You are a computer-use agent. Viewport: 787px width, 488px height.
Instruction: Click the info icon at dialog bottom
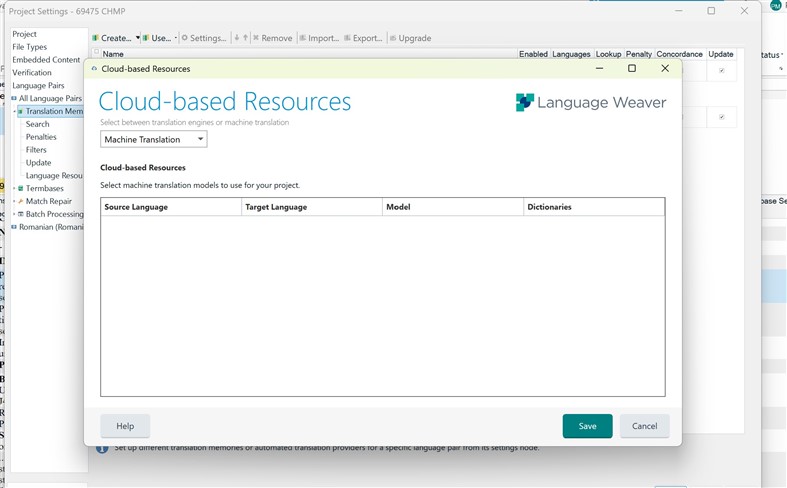coord(102,448)
